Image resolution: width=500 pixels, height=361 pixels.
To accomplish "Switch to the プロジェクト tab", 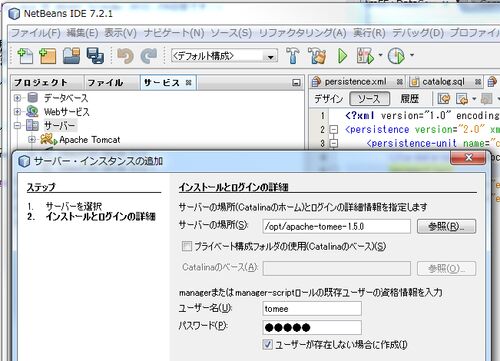I will pos(41,82).
